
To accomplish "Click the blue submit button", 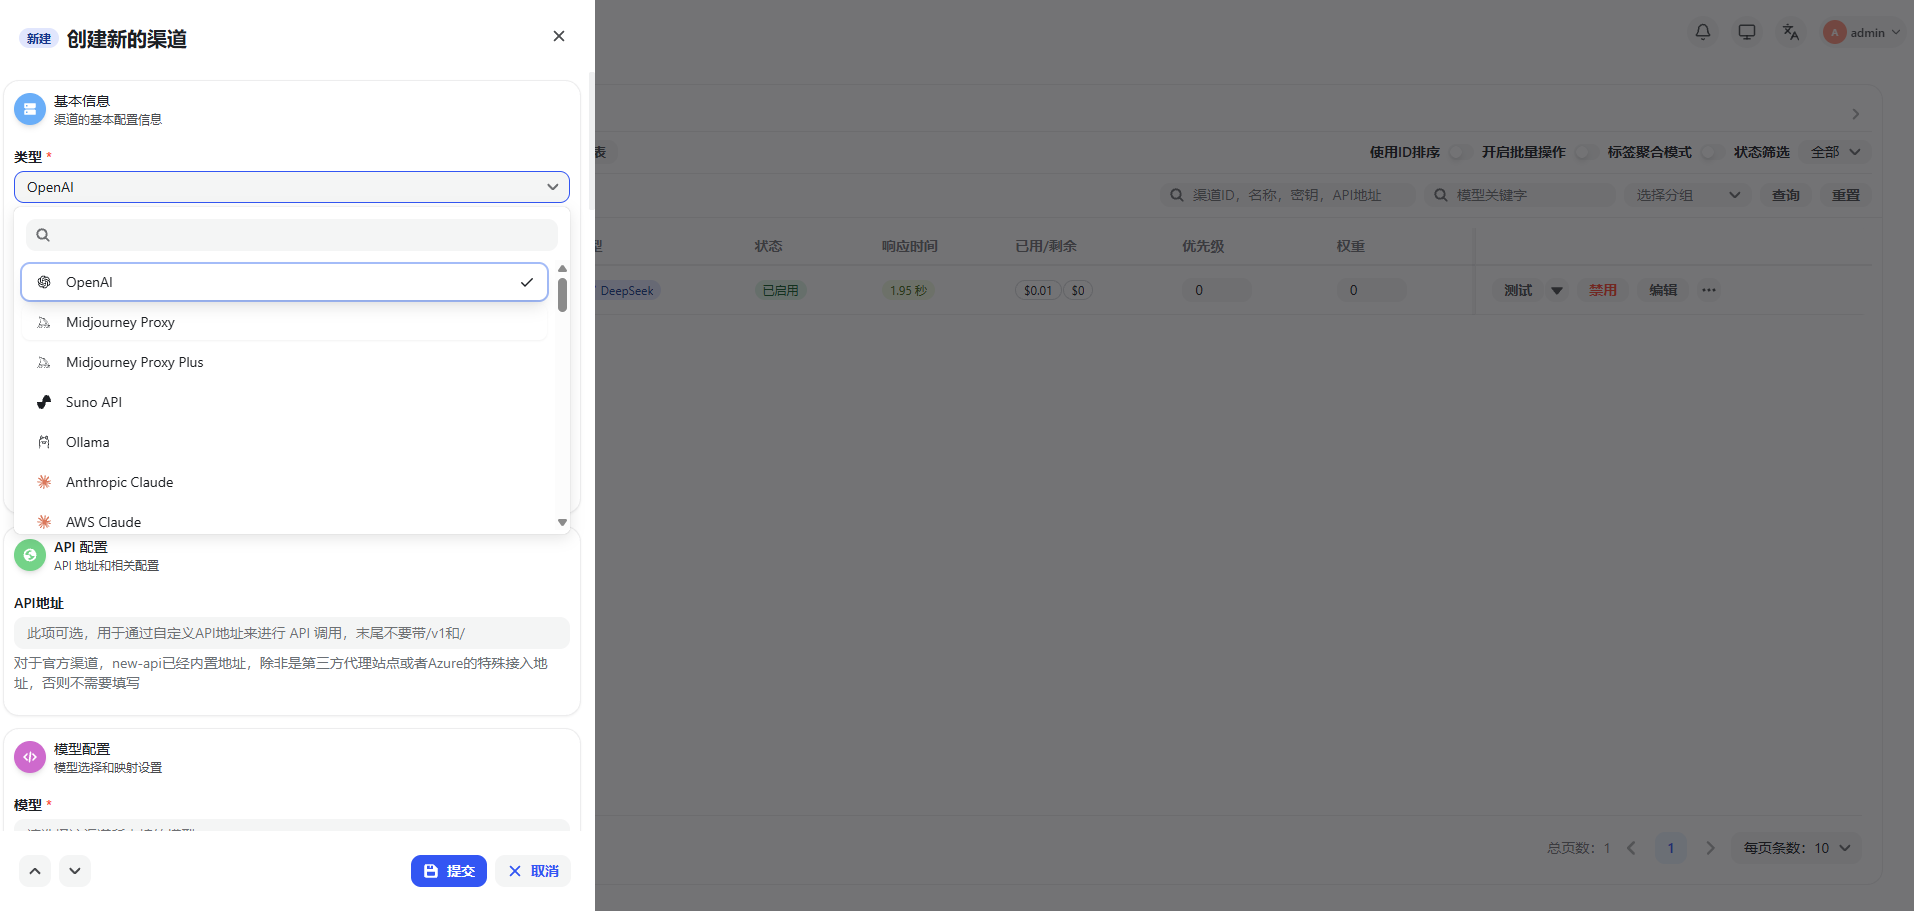I will click(x=448, y=871).
